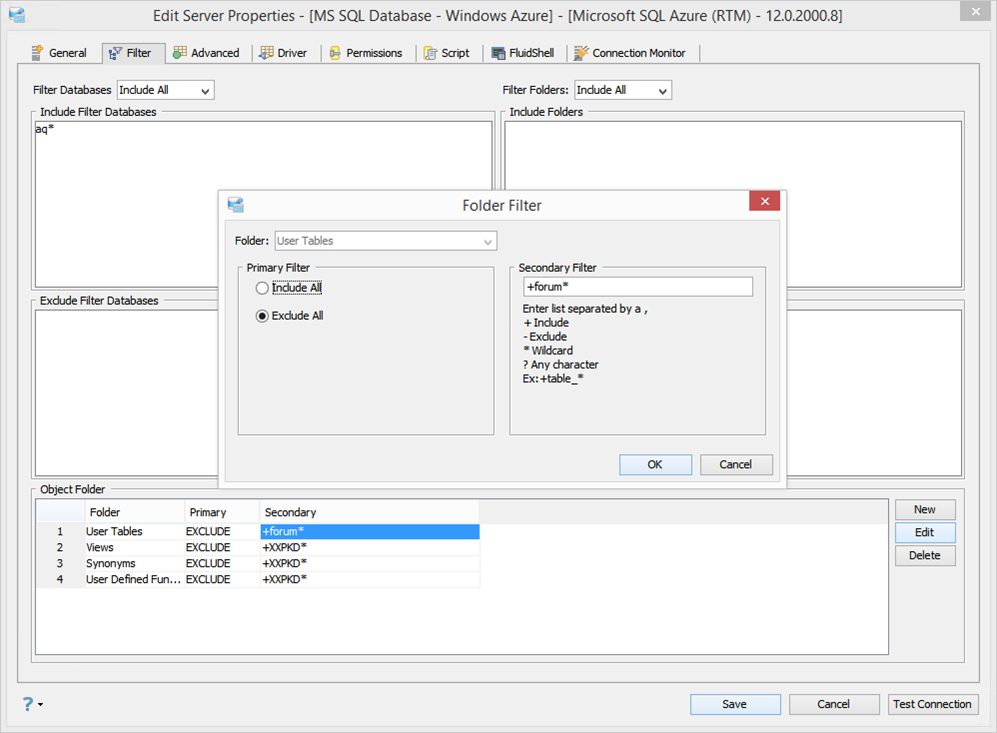Click the FluidShell tab icon
This screenshot has height=733, width=997.
498,53
